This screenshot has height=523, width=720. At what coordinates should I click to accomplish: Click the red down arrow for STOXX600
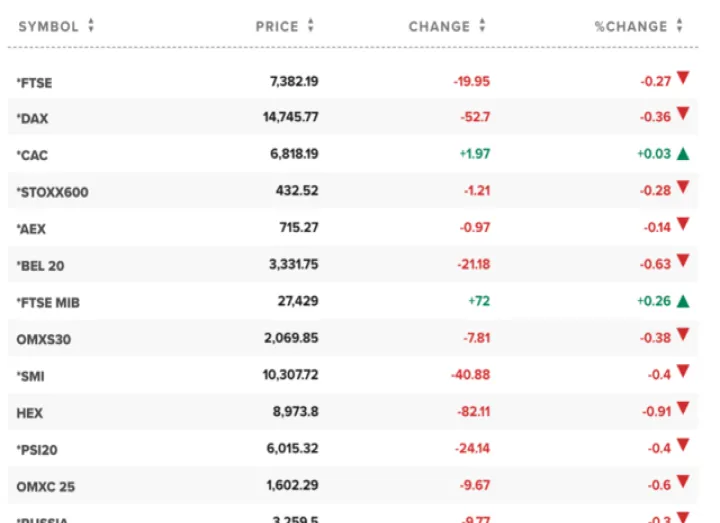tap(683, 188)
